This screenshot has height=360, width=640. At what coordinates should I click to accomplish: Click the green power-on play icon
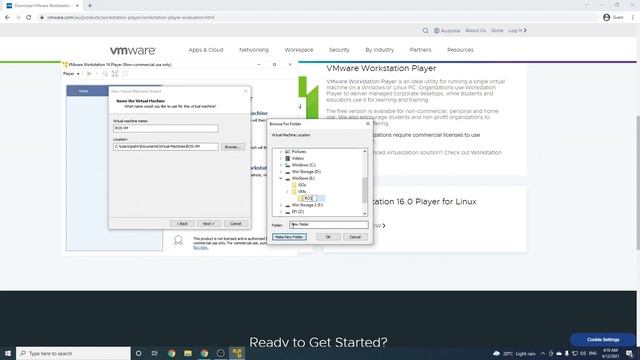(x=89, y=74)
